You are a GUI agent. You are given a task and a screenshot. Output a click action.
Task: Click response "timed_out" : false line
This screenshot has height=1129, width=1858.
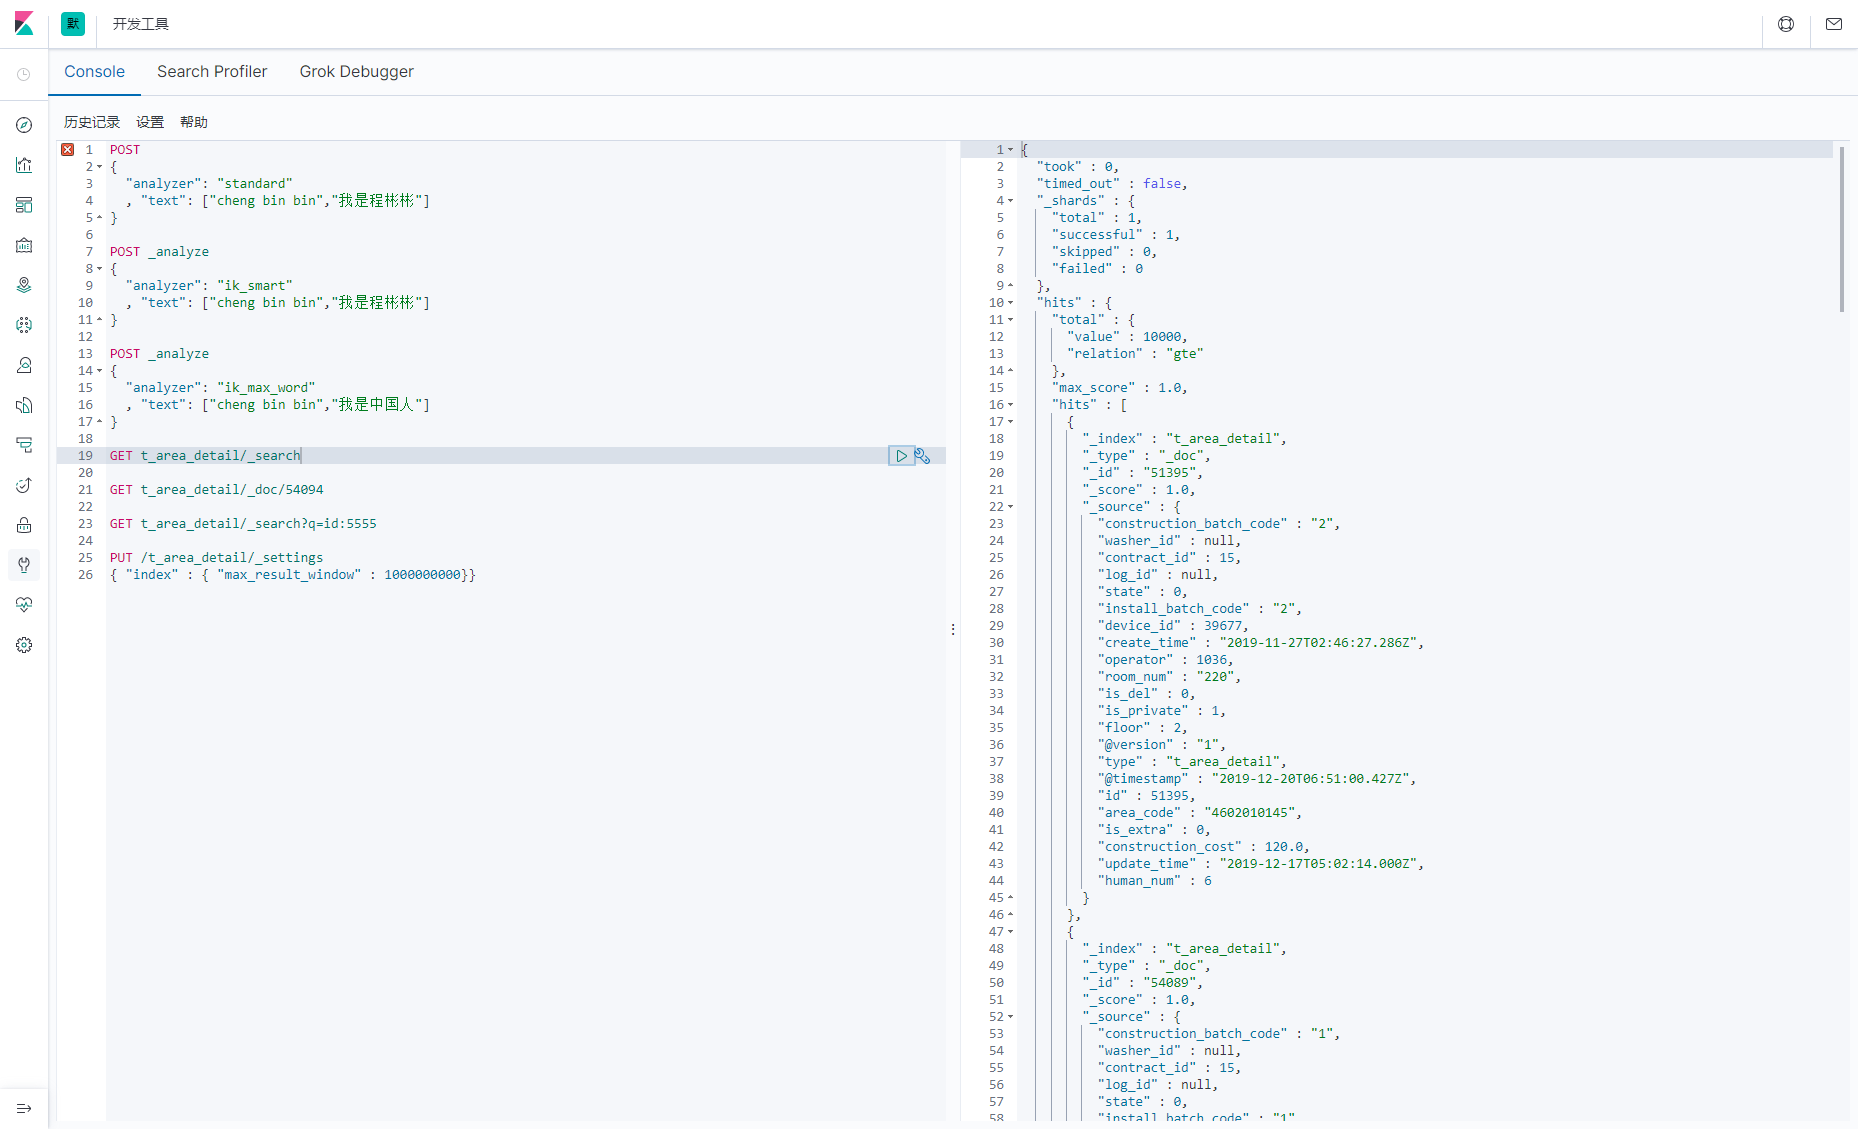pyautogui.click(x=1112, y=184)
